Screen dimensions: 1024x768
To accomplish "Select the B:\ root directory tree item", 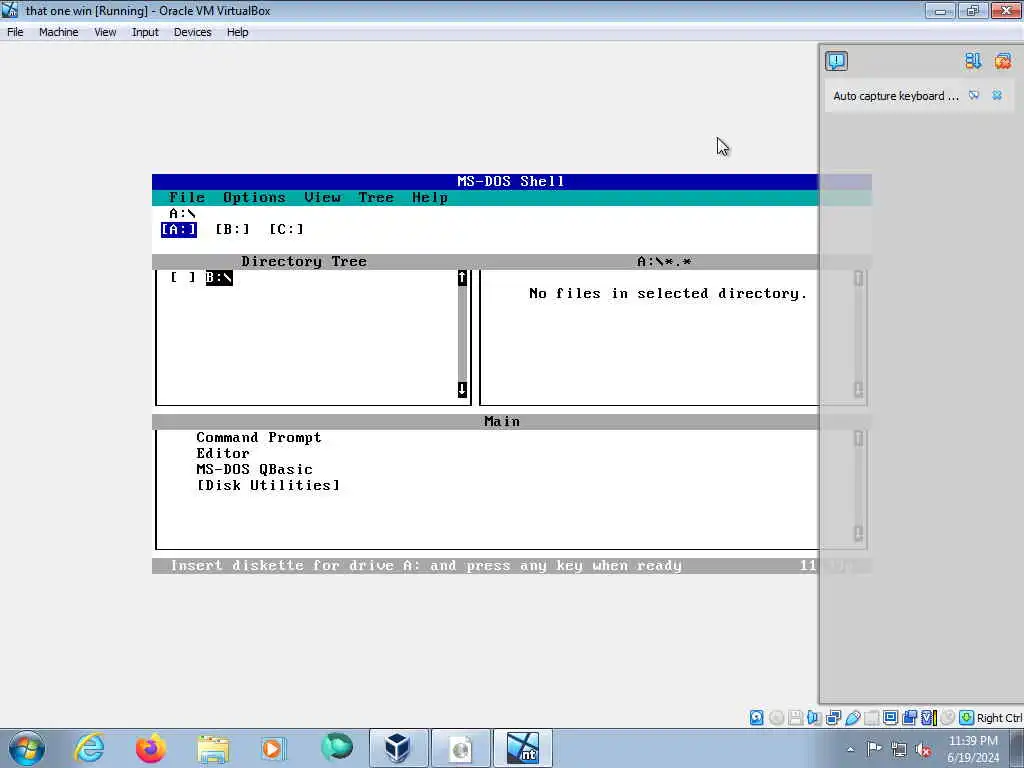I will coord(219,278).
